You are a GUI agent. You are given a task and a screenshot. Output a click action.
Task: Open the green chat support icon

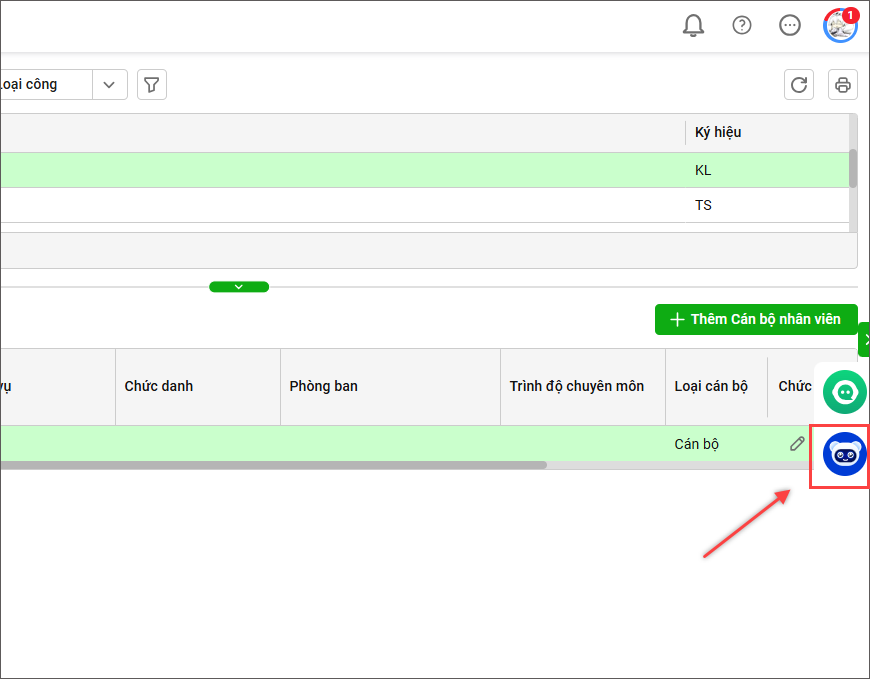pos(845,391)
